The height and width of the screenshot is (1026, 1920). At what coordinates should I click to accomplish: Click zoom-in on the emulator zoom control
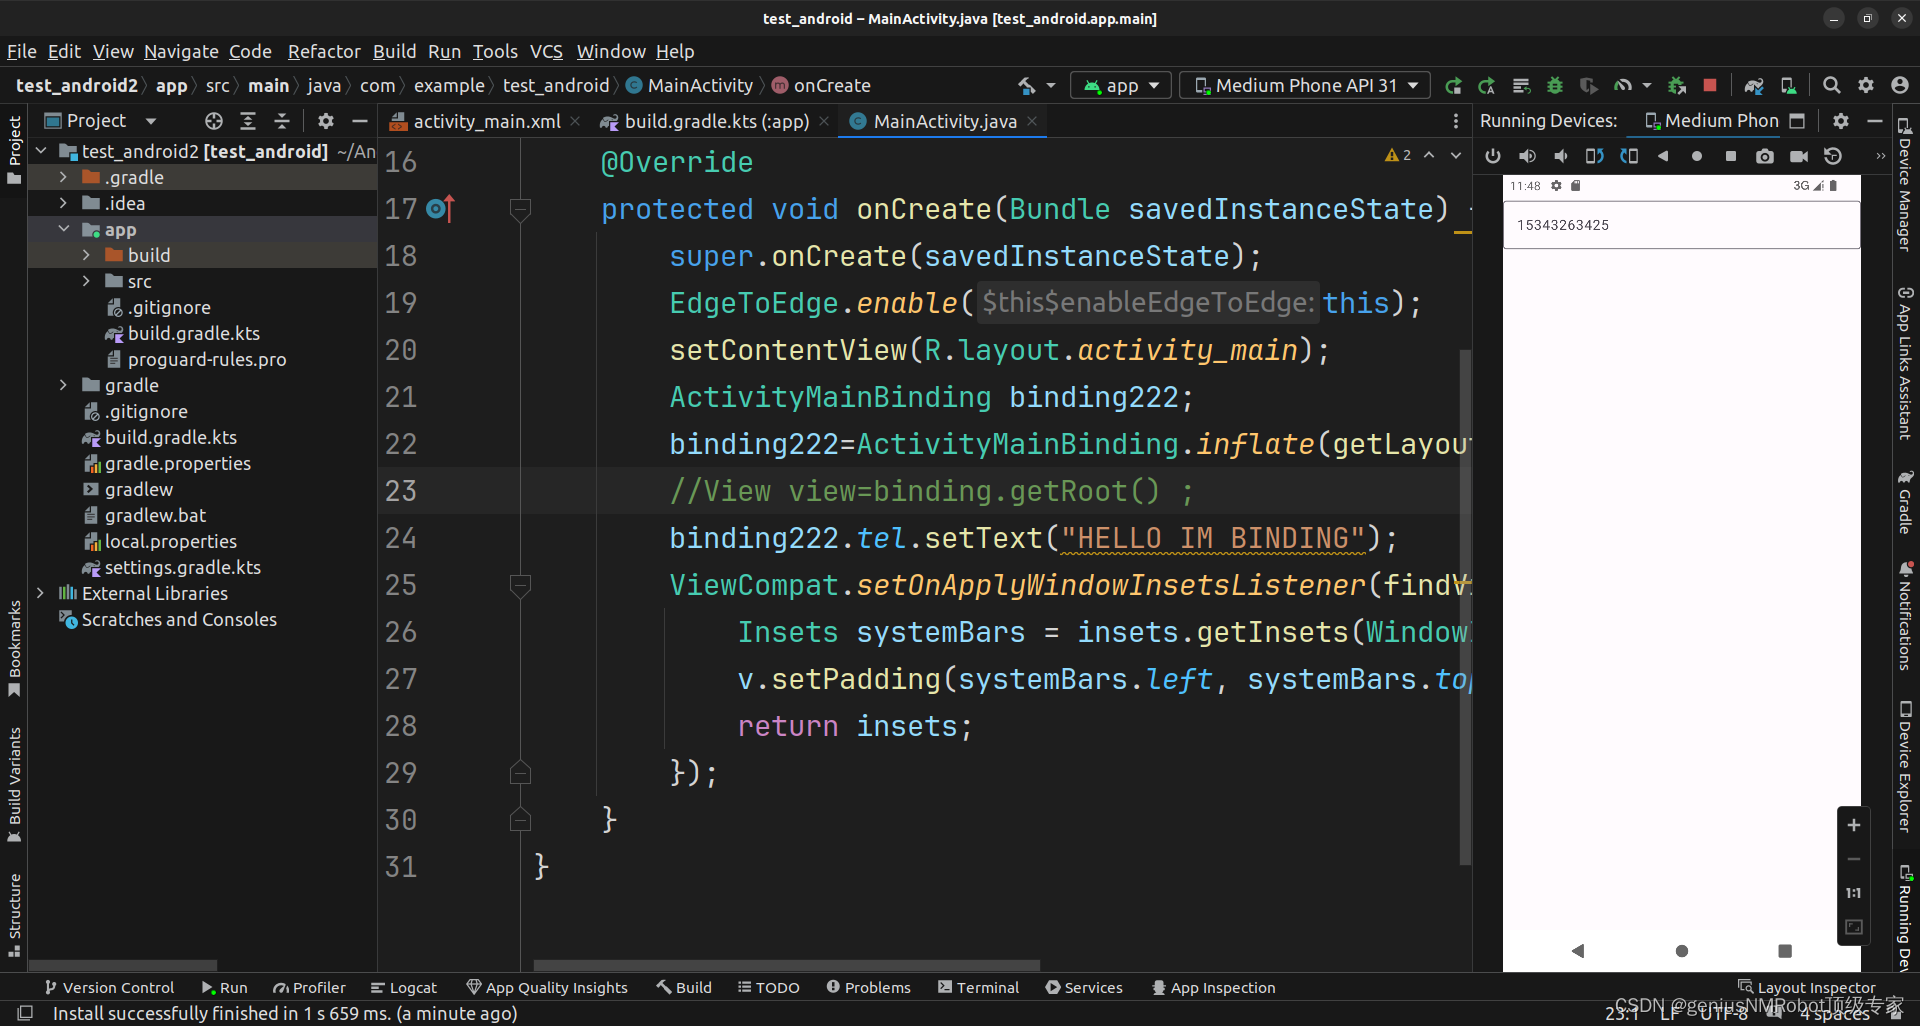click(1853, 825)
